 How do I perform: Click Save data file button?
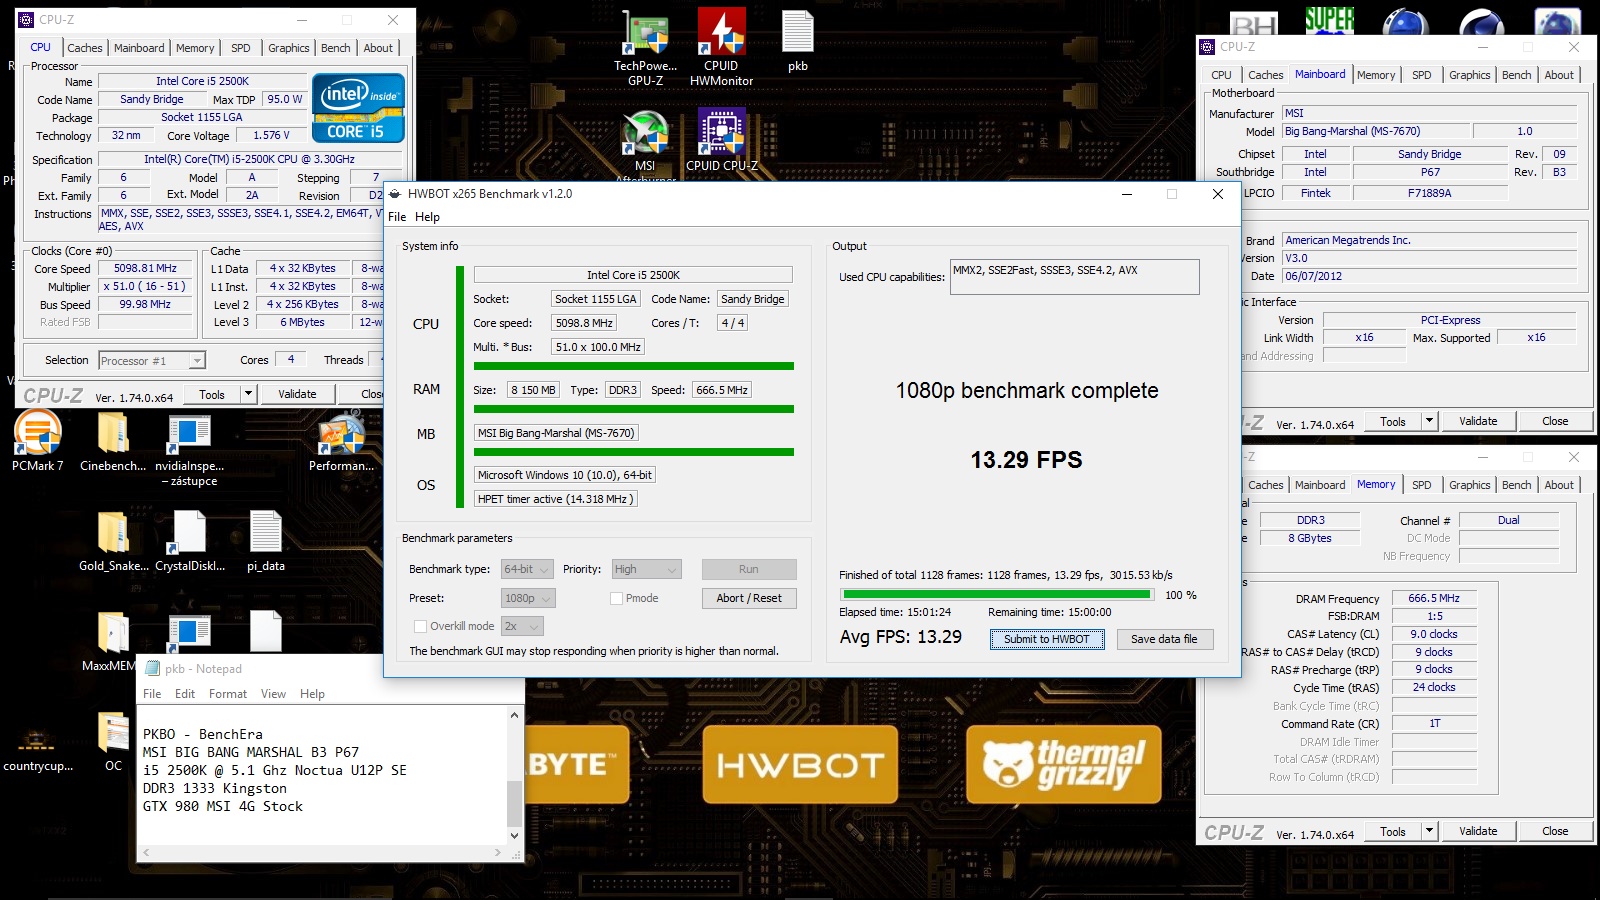1164,639
